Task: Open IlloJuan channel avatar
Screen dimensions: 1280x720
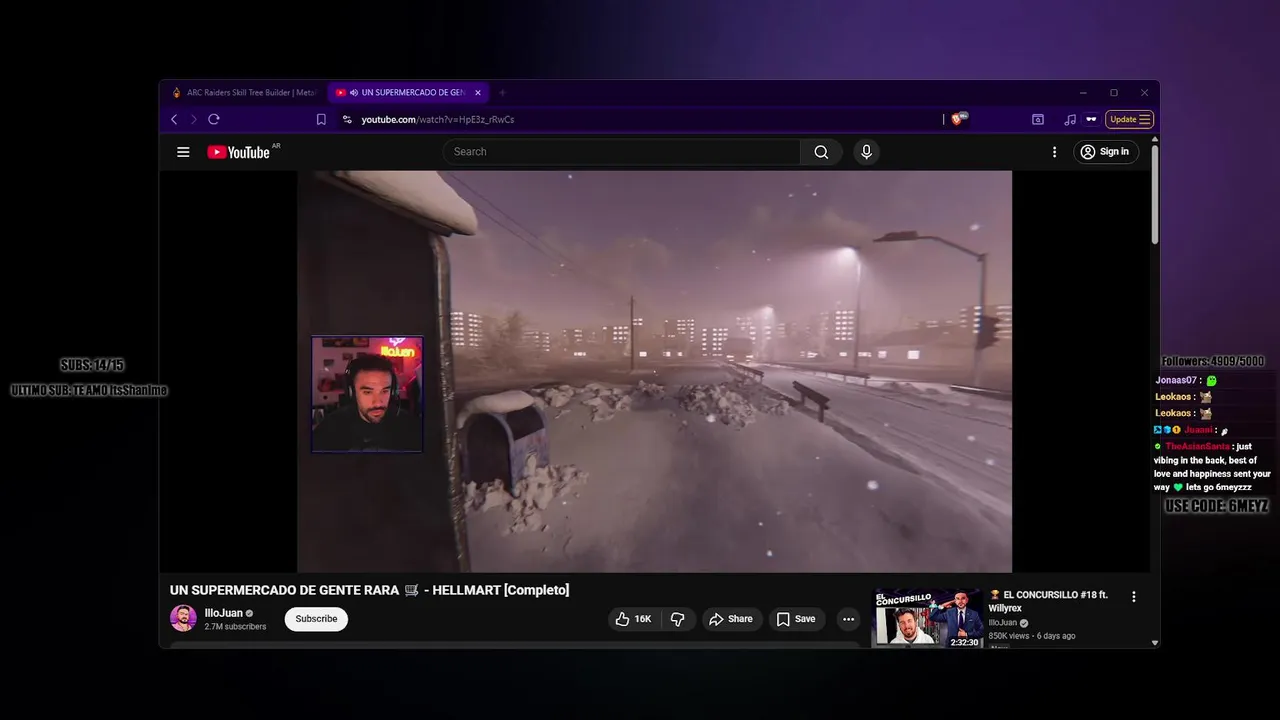Action: click(x=183, y=618)
